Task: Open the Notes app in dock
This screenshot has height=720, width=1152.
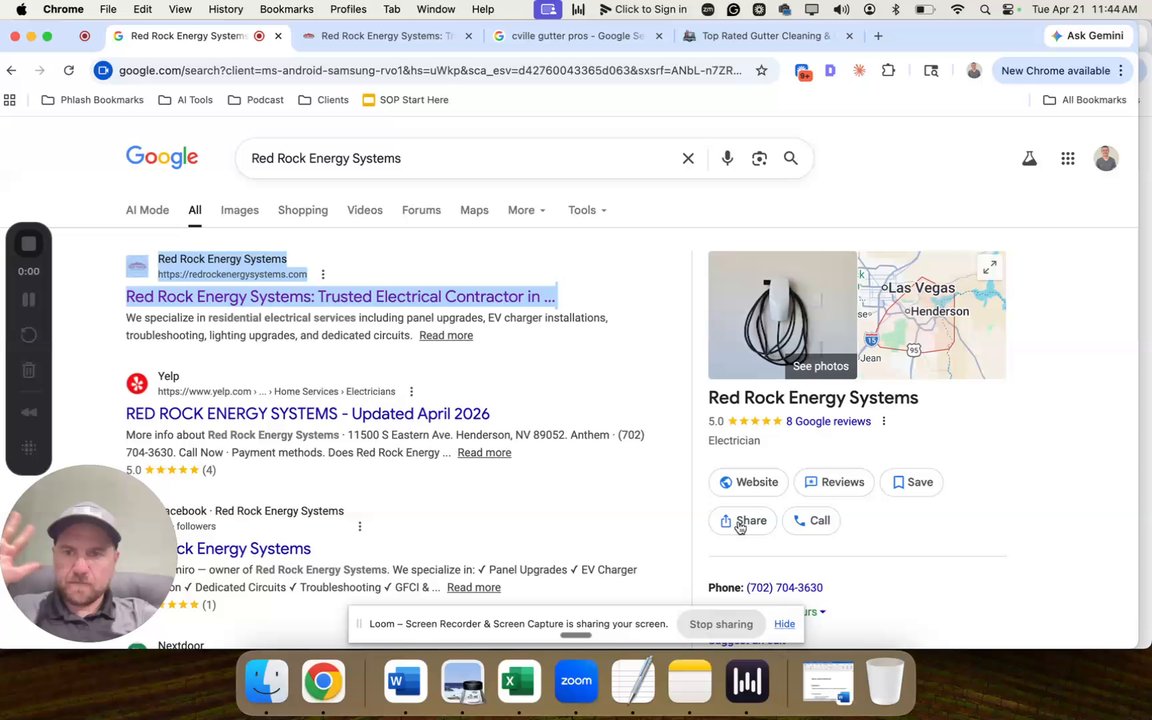Action: pos(690,681)
